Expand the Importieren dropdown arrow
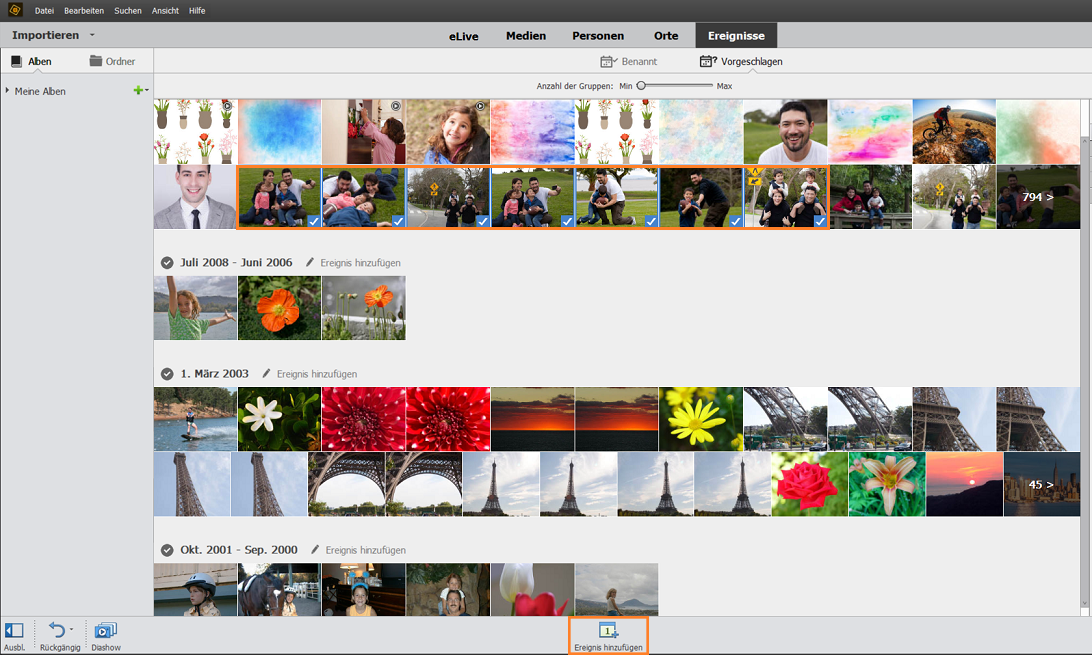Screen dimensions: 1092x655 click(x=92, y=35)
